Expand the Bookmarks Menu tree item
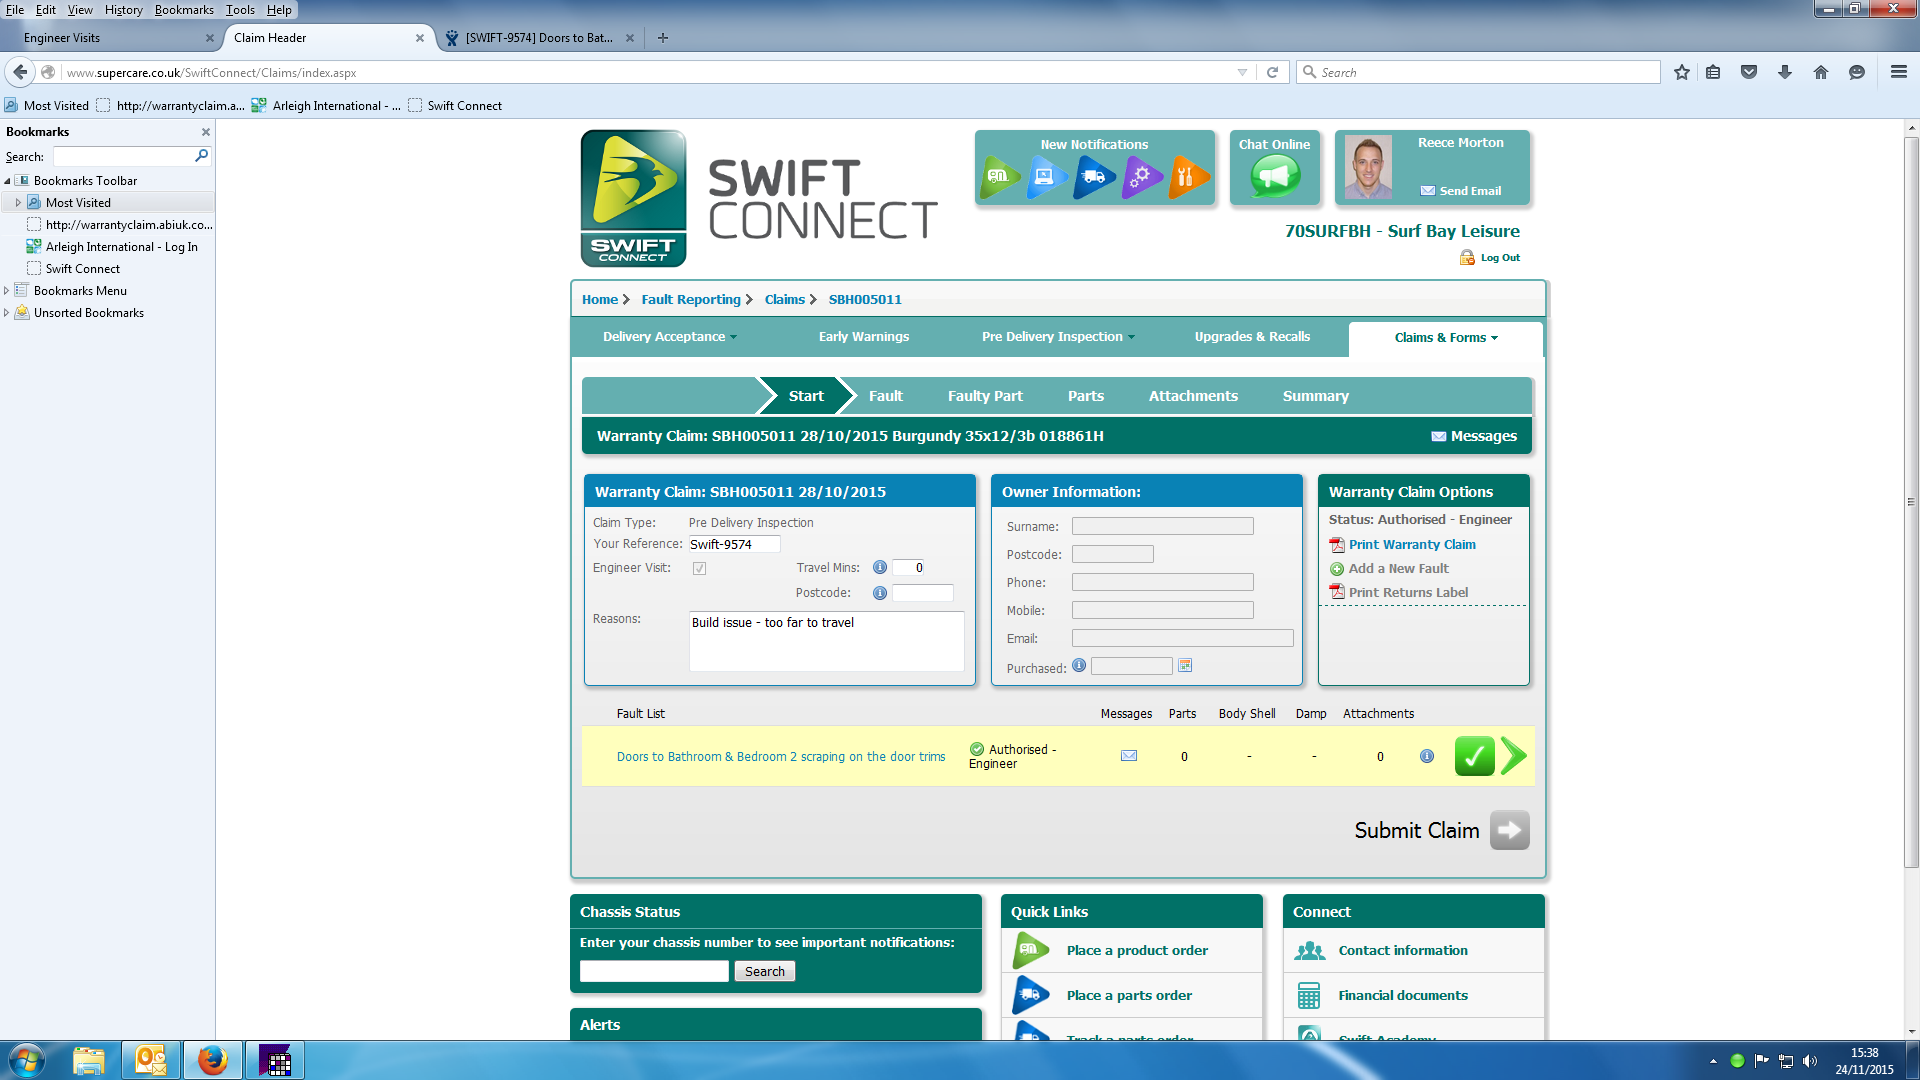 [7, 291]
